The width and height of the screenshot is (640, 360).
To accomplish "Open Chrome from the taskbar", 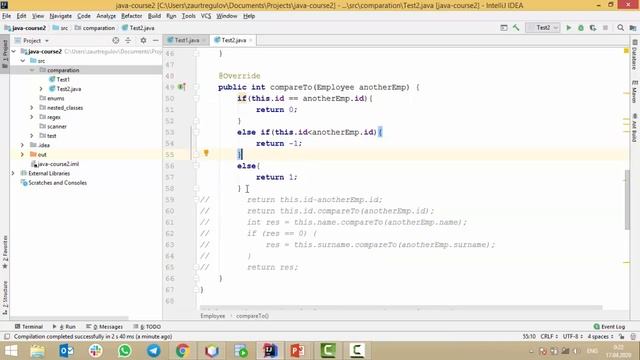I will [x=183, y=351].
